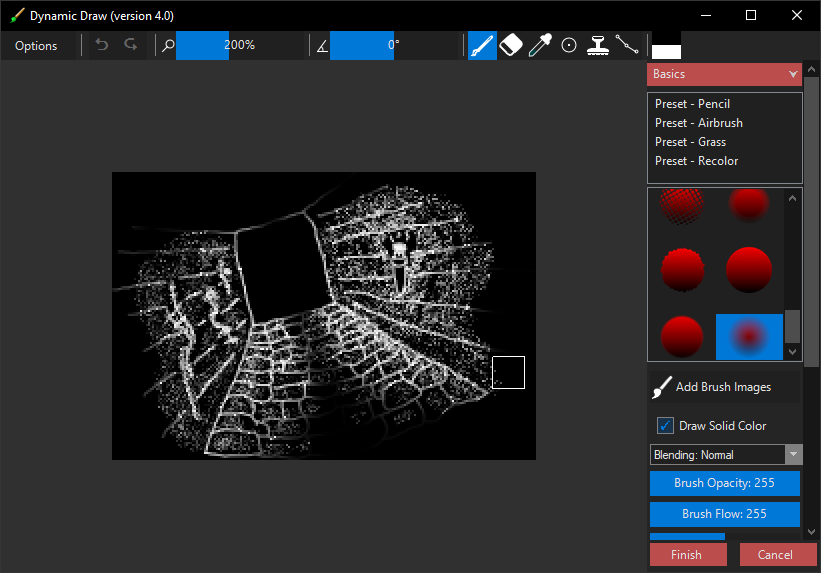Viewport: 821px width, 573px height.
Task: Minimize the Dynamic Draw window
Action: point(706,15)
